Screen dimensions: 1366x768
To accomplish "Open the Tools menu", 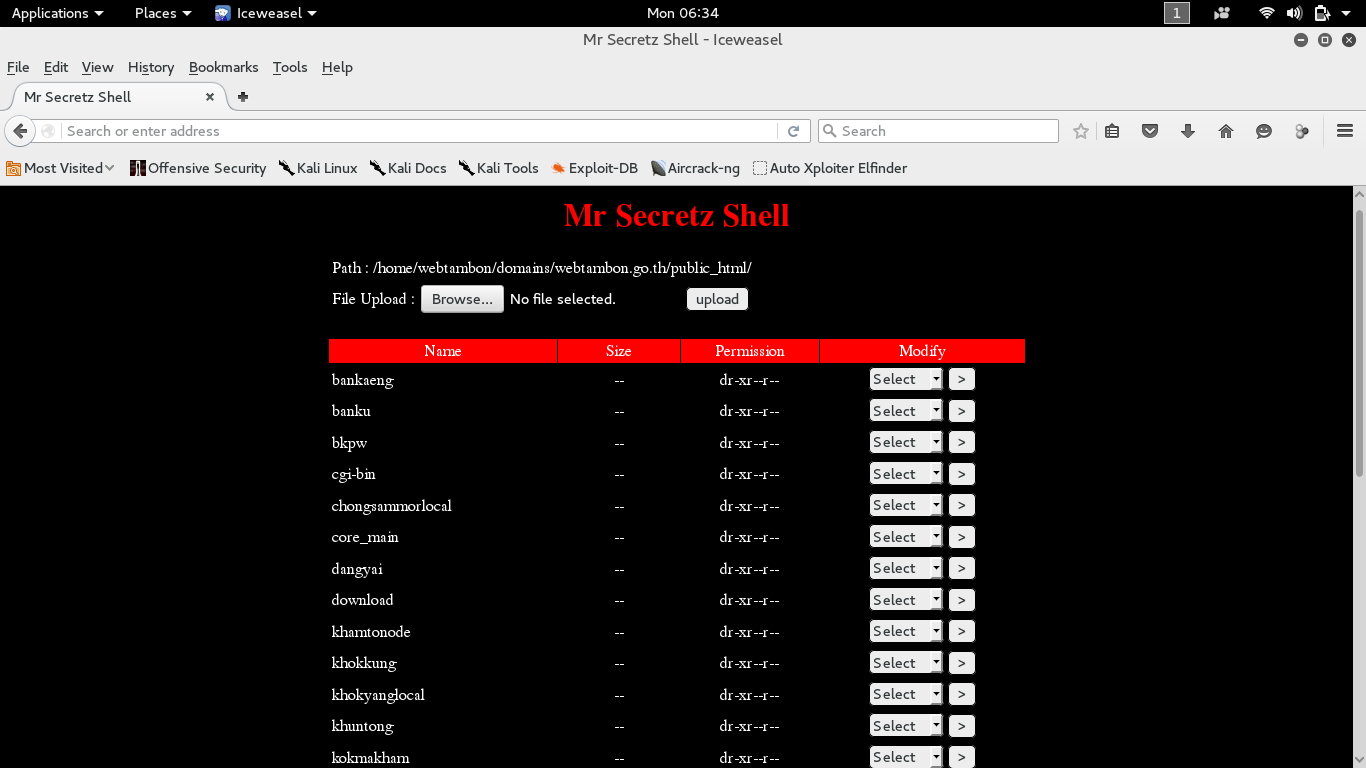I will point(290,67).
